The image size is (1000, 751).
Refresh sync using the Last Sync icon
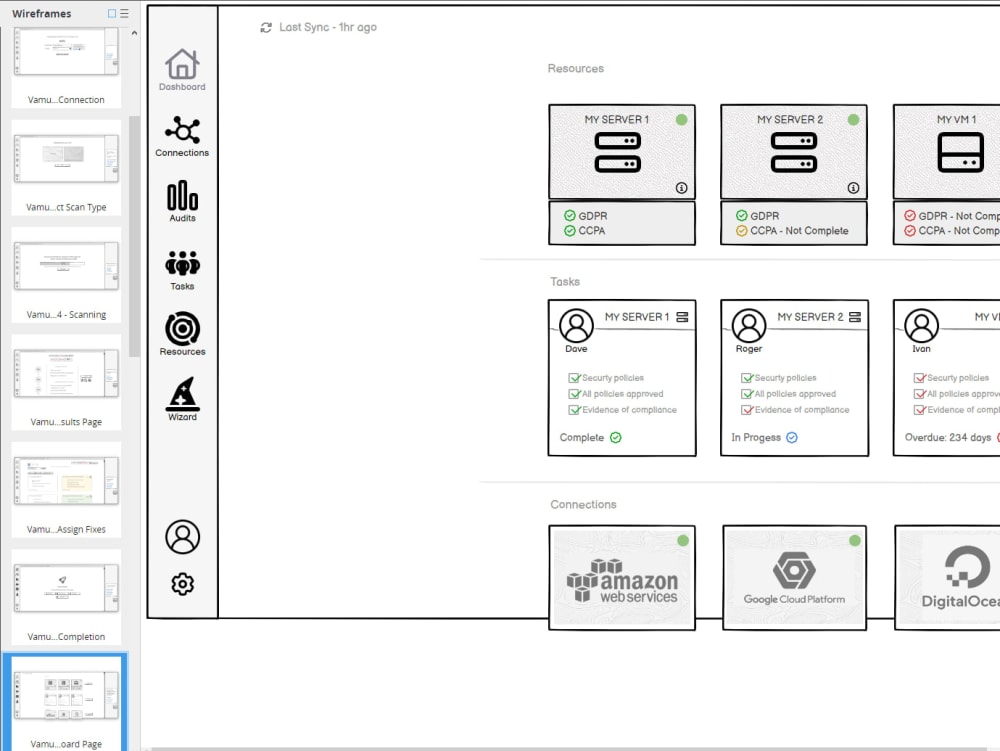pyautogui.click(x=265, y=27)
